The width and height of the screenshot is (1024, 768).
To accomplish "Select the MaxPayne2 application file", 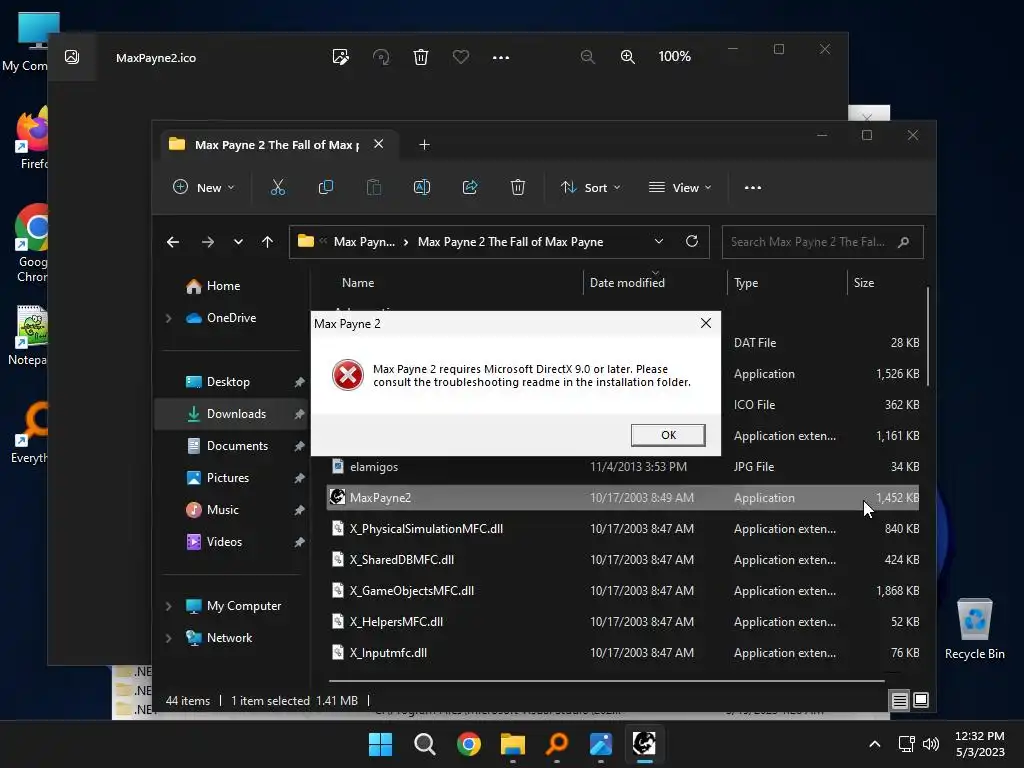I will 622,498.
